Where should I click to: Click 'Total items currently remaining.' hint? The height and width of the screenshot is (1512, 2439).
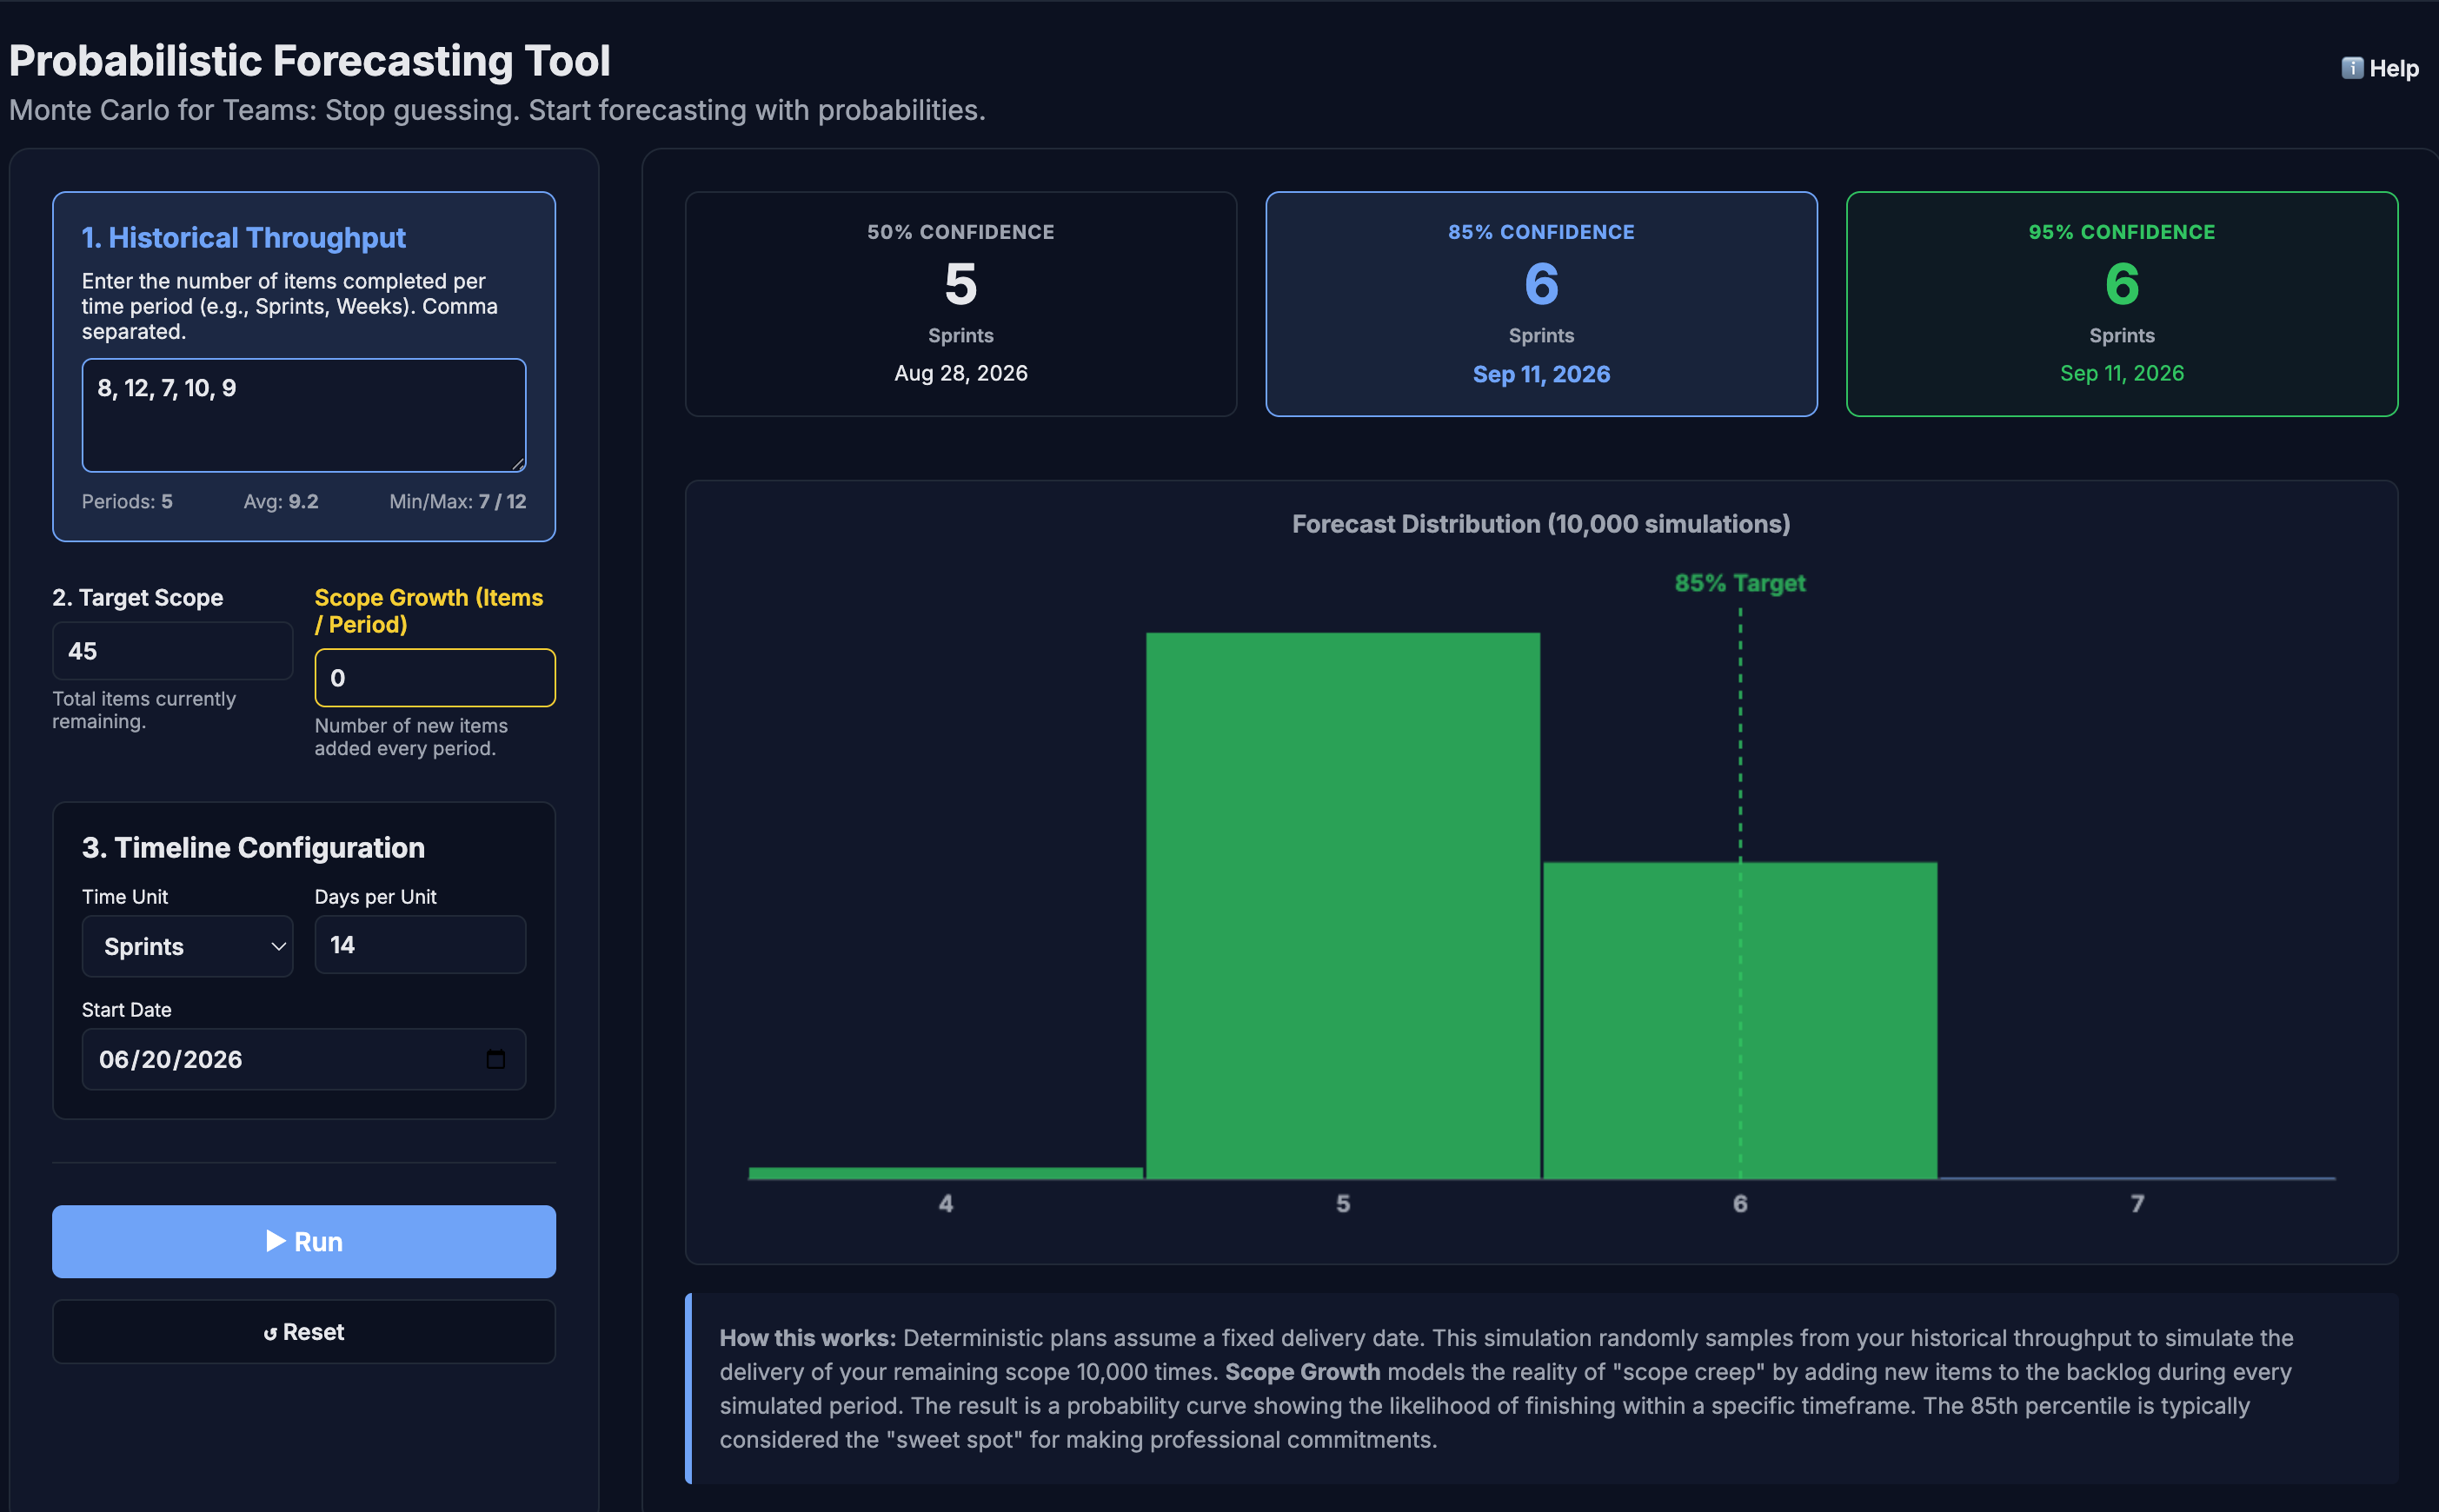(144, 710)
